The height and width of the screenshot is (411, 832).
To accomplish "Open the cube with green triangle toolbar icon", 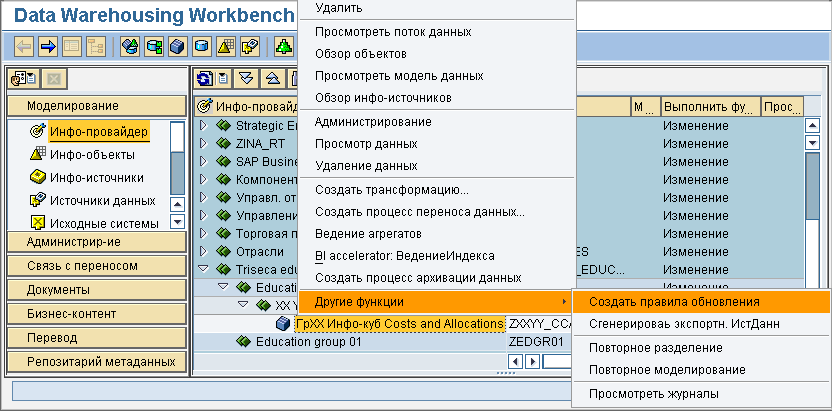I will click(x=130, y=46).
